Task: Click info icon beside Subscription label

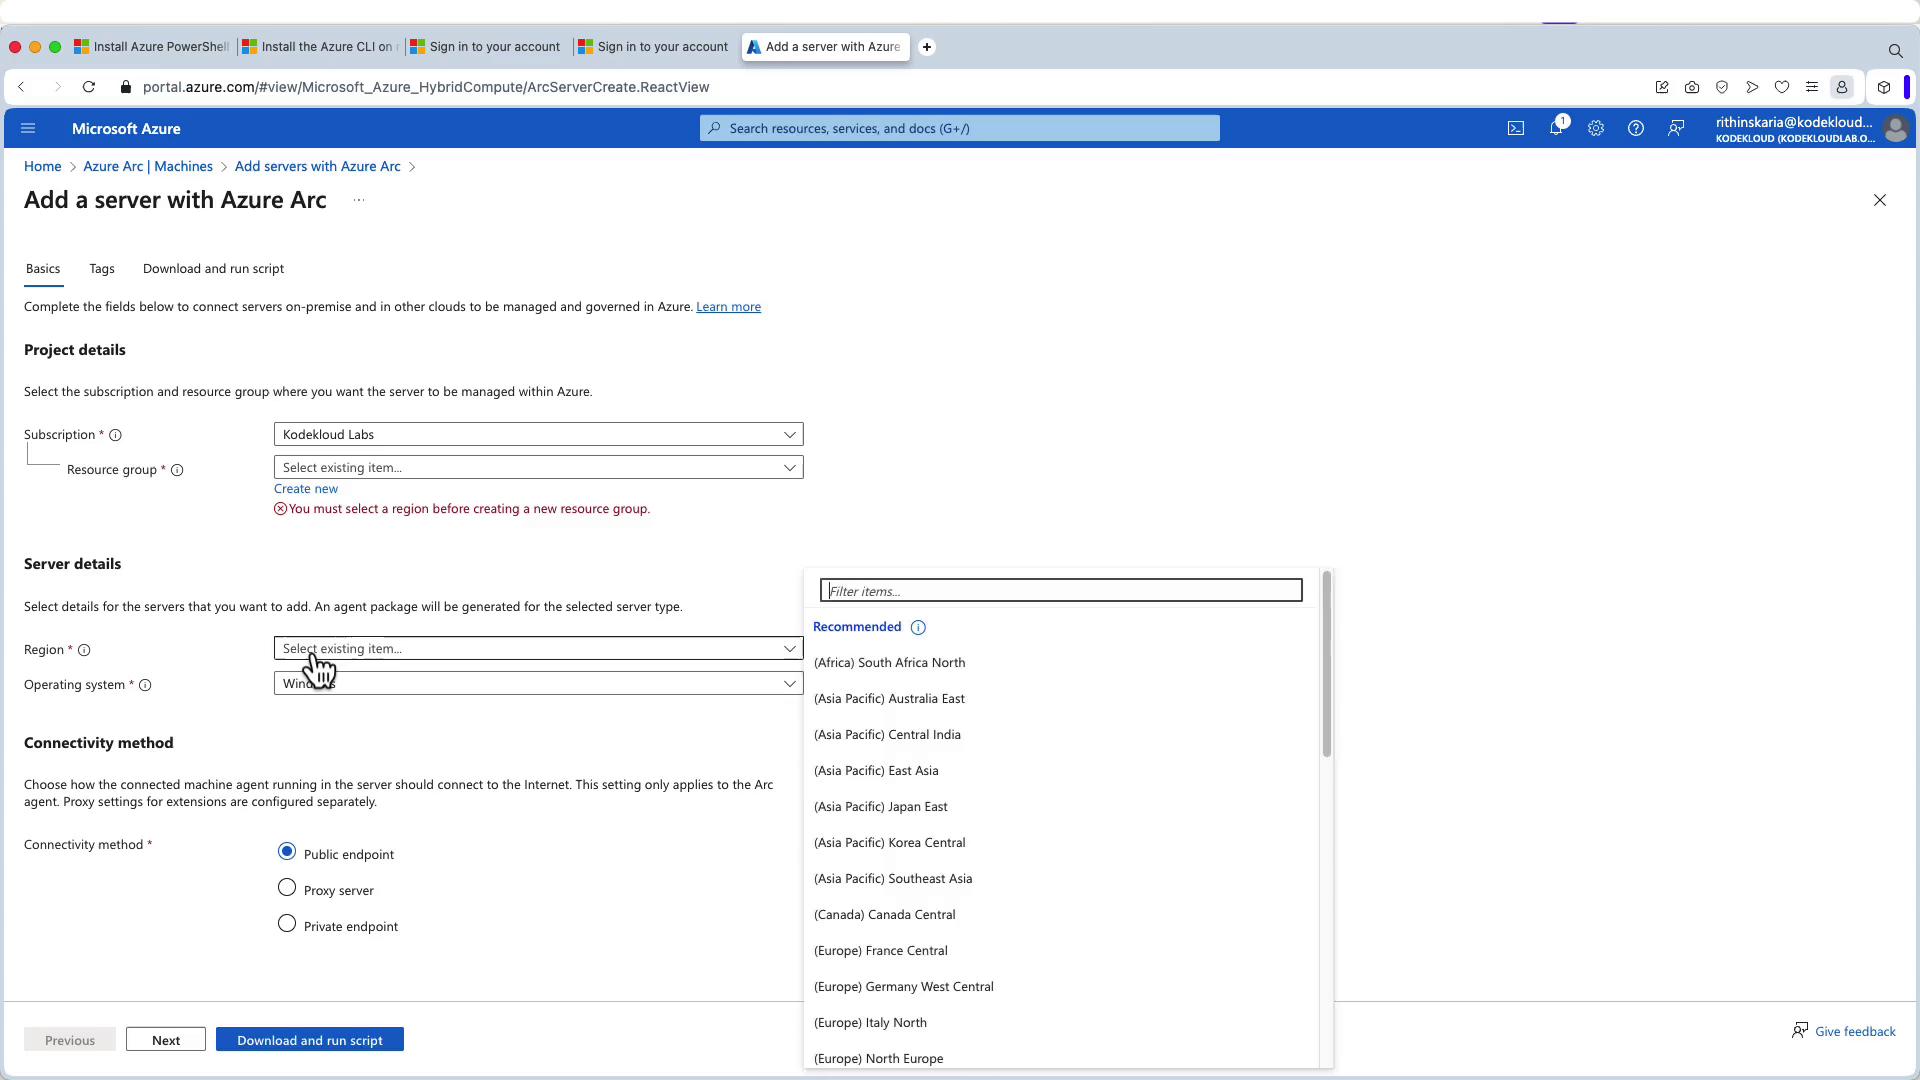Action: tap(115, 435)
